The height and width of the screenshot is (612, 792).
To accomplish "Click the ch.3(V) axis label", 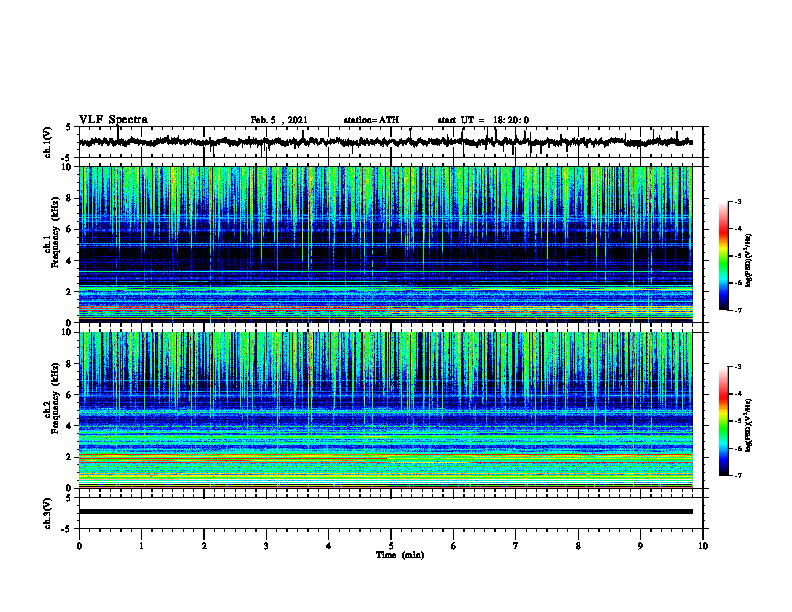I will pyautogui.click(x=48, y=514).
